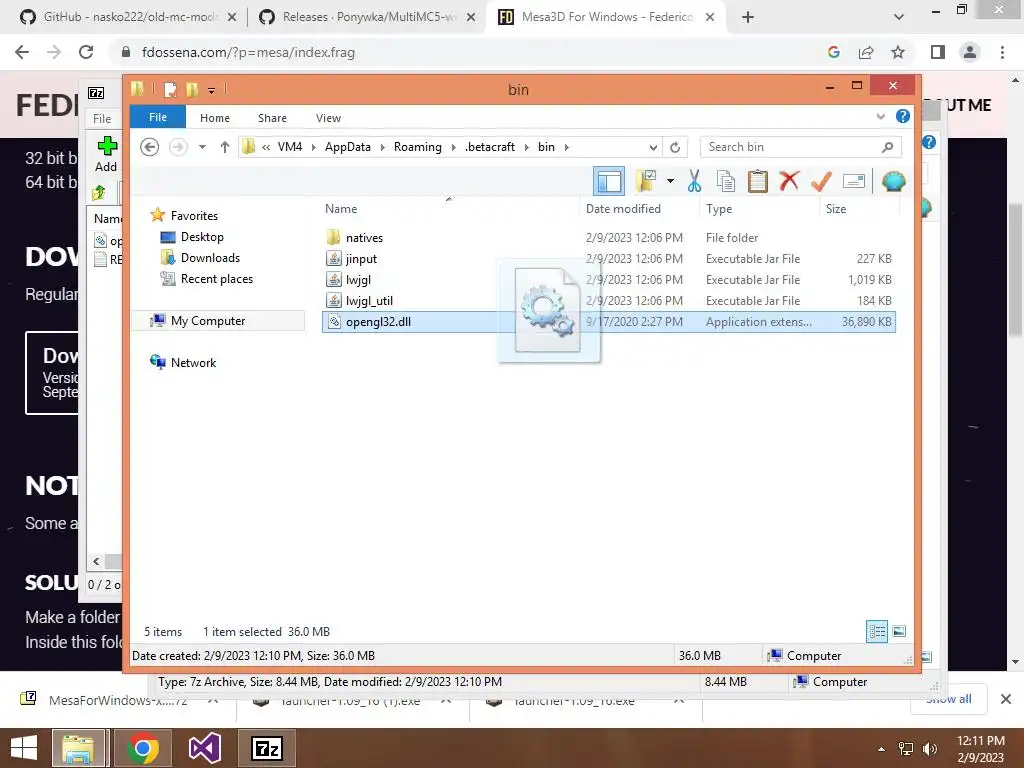Select the natives folder
Screen dimensions: 1024x768
coord(364,238)
